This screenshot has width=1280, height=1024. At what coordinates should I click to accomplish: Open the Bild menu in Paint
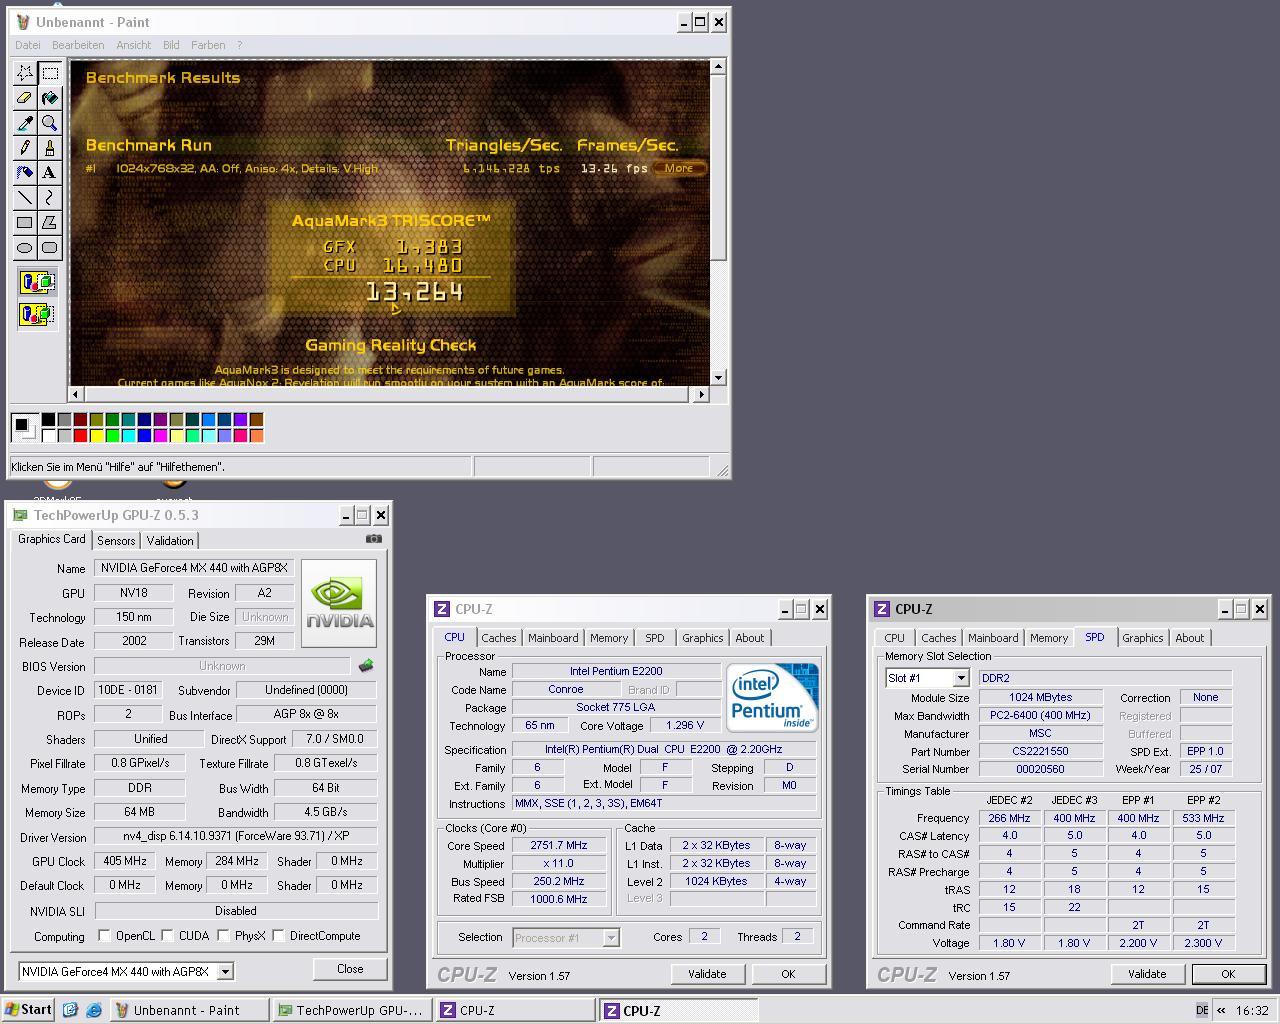pos(171,45)
